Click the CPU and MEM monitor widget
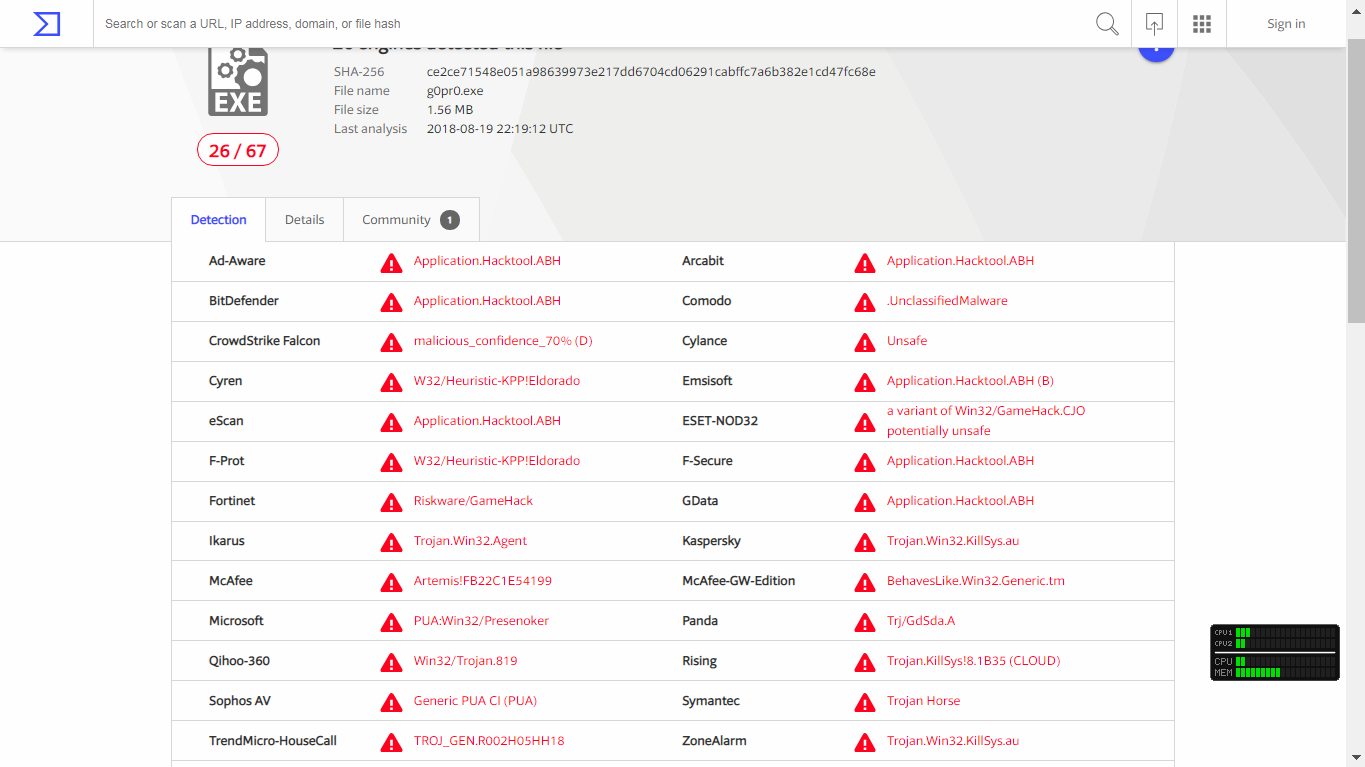Image resolution: width=1365 pixels, height=767 pixels. (1274, 653)
